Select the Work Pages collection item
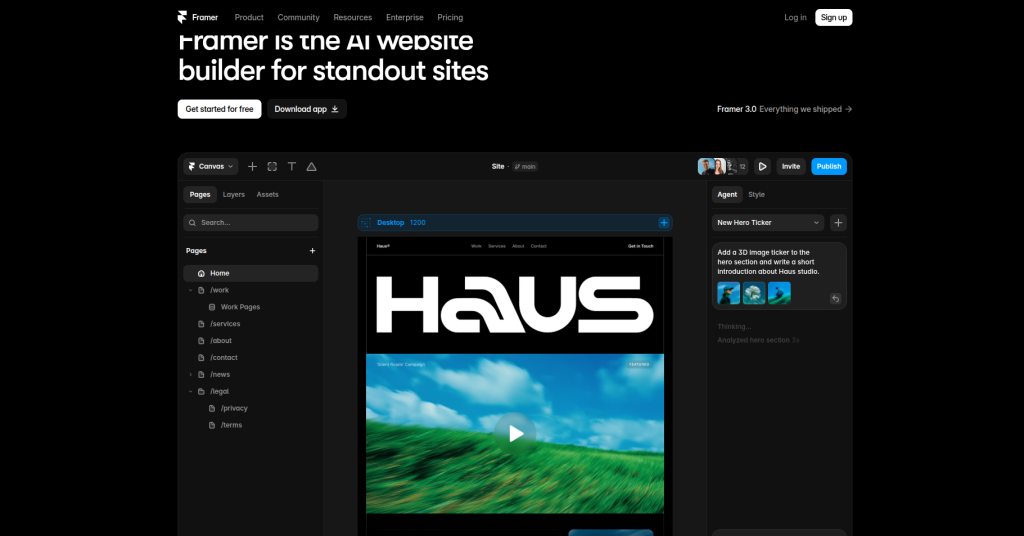1024x536 pixels. pyautogui.click(x=240, y=307)
